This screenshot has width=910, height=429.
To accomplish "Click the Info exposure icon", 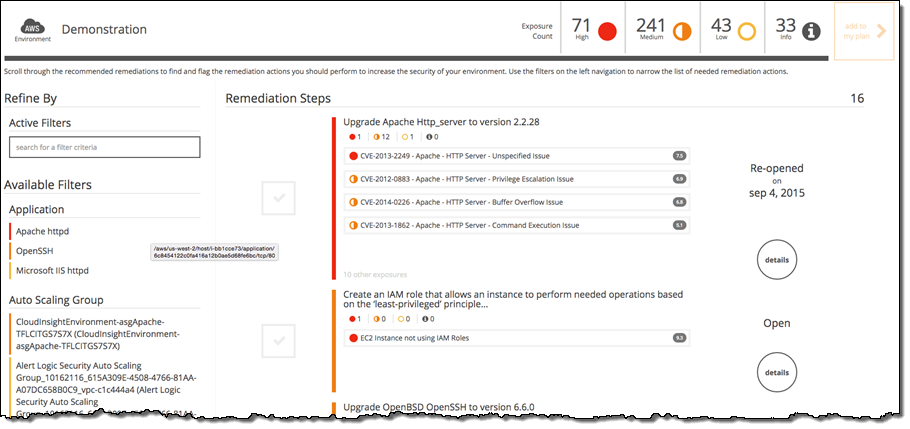I will pyautogui.click(x=812, y=32).
